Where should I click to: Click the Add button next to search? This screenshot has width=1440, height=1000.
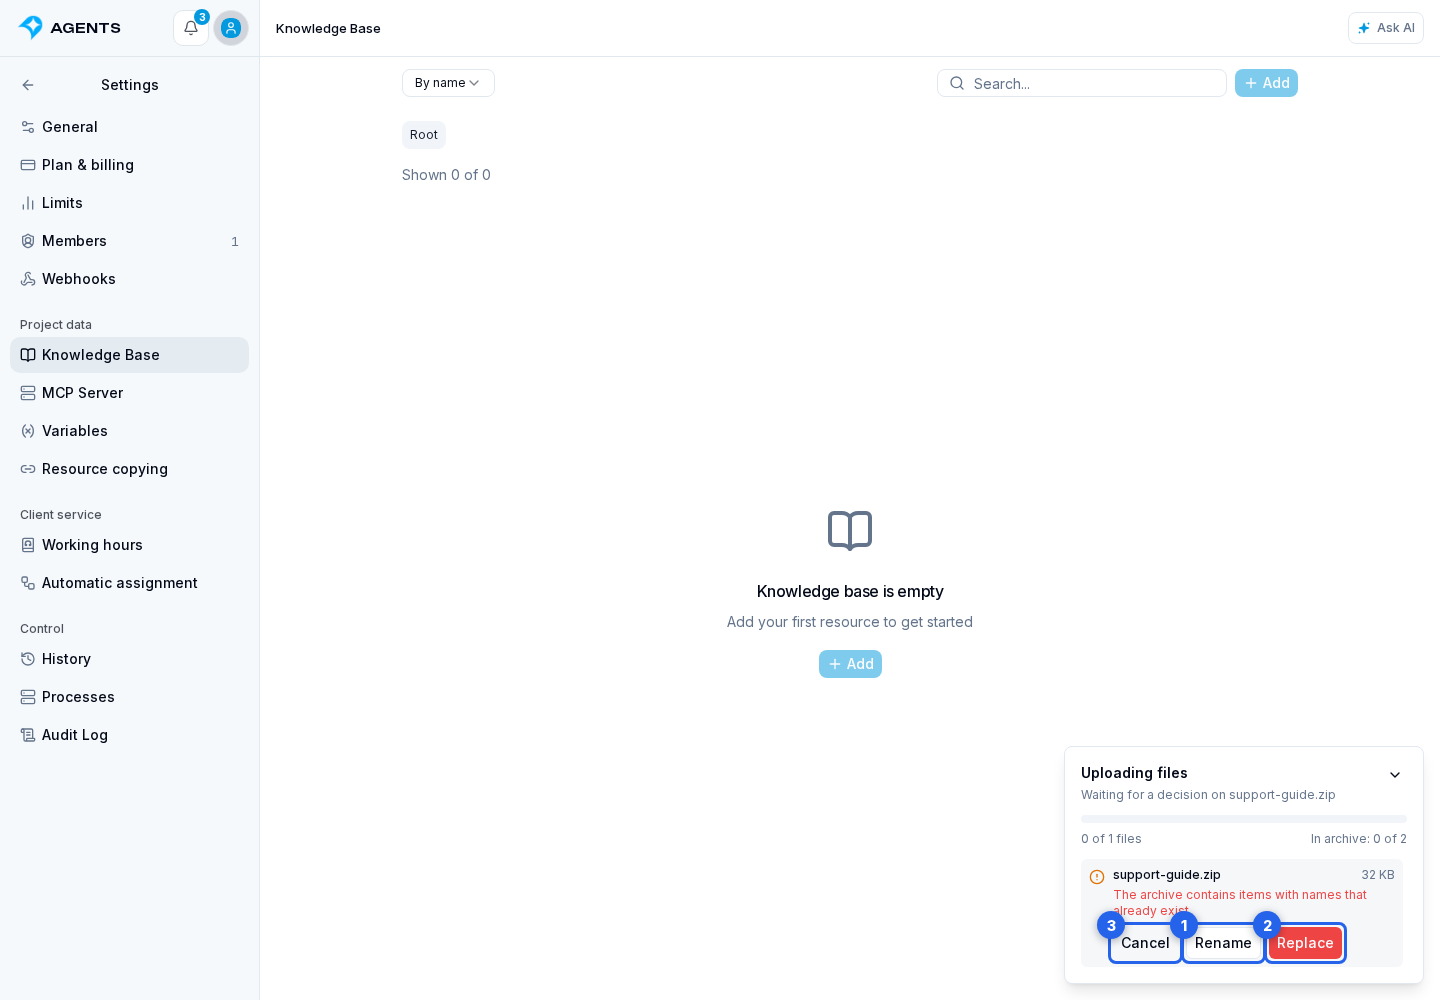1266,83
